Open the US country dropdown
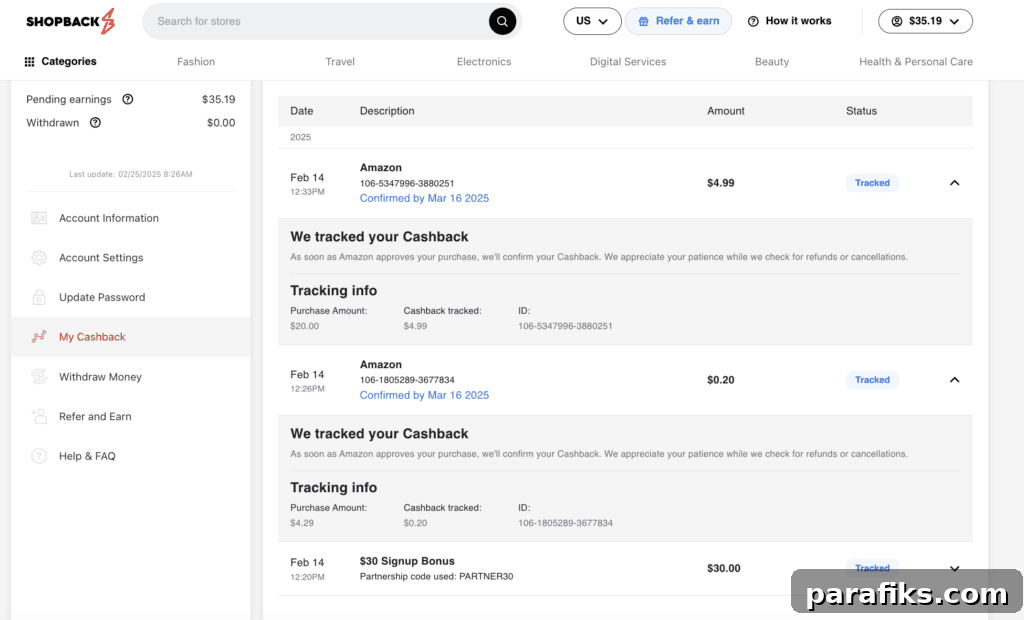Image resolution: width=1024 pixels, height=620 pixels. pyautogui.click(x=592, y=22)
